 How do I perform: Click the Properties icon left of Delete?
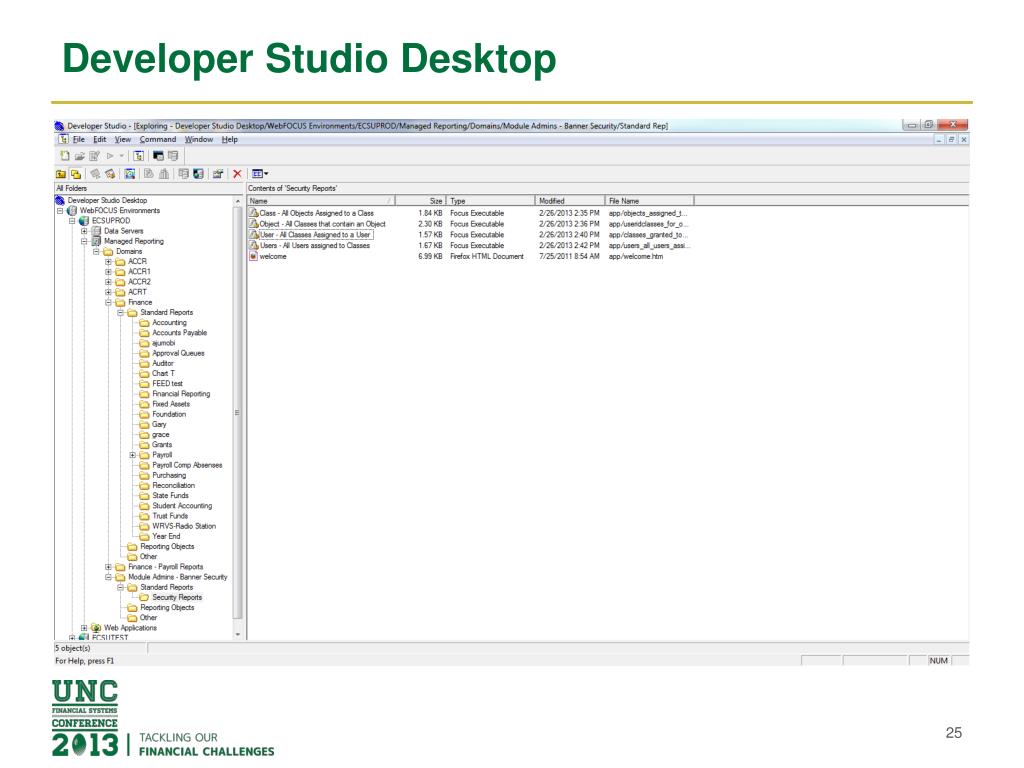click(x=218, y=174)
